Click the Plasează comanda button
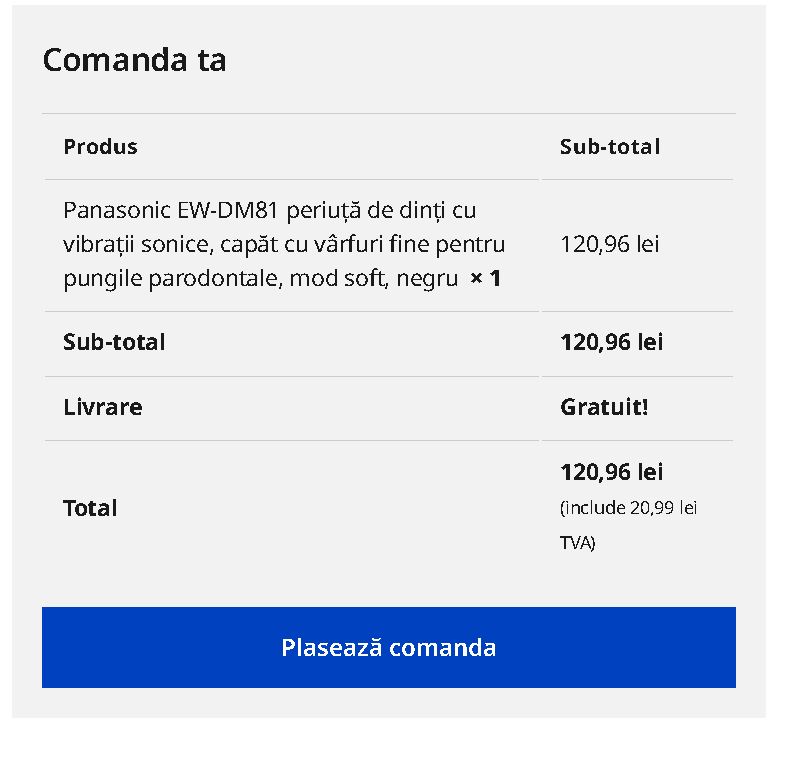800x758 pixels. point(389,647)
